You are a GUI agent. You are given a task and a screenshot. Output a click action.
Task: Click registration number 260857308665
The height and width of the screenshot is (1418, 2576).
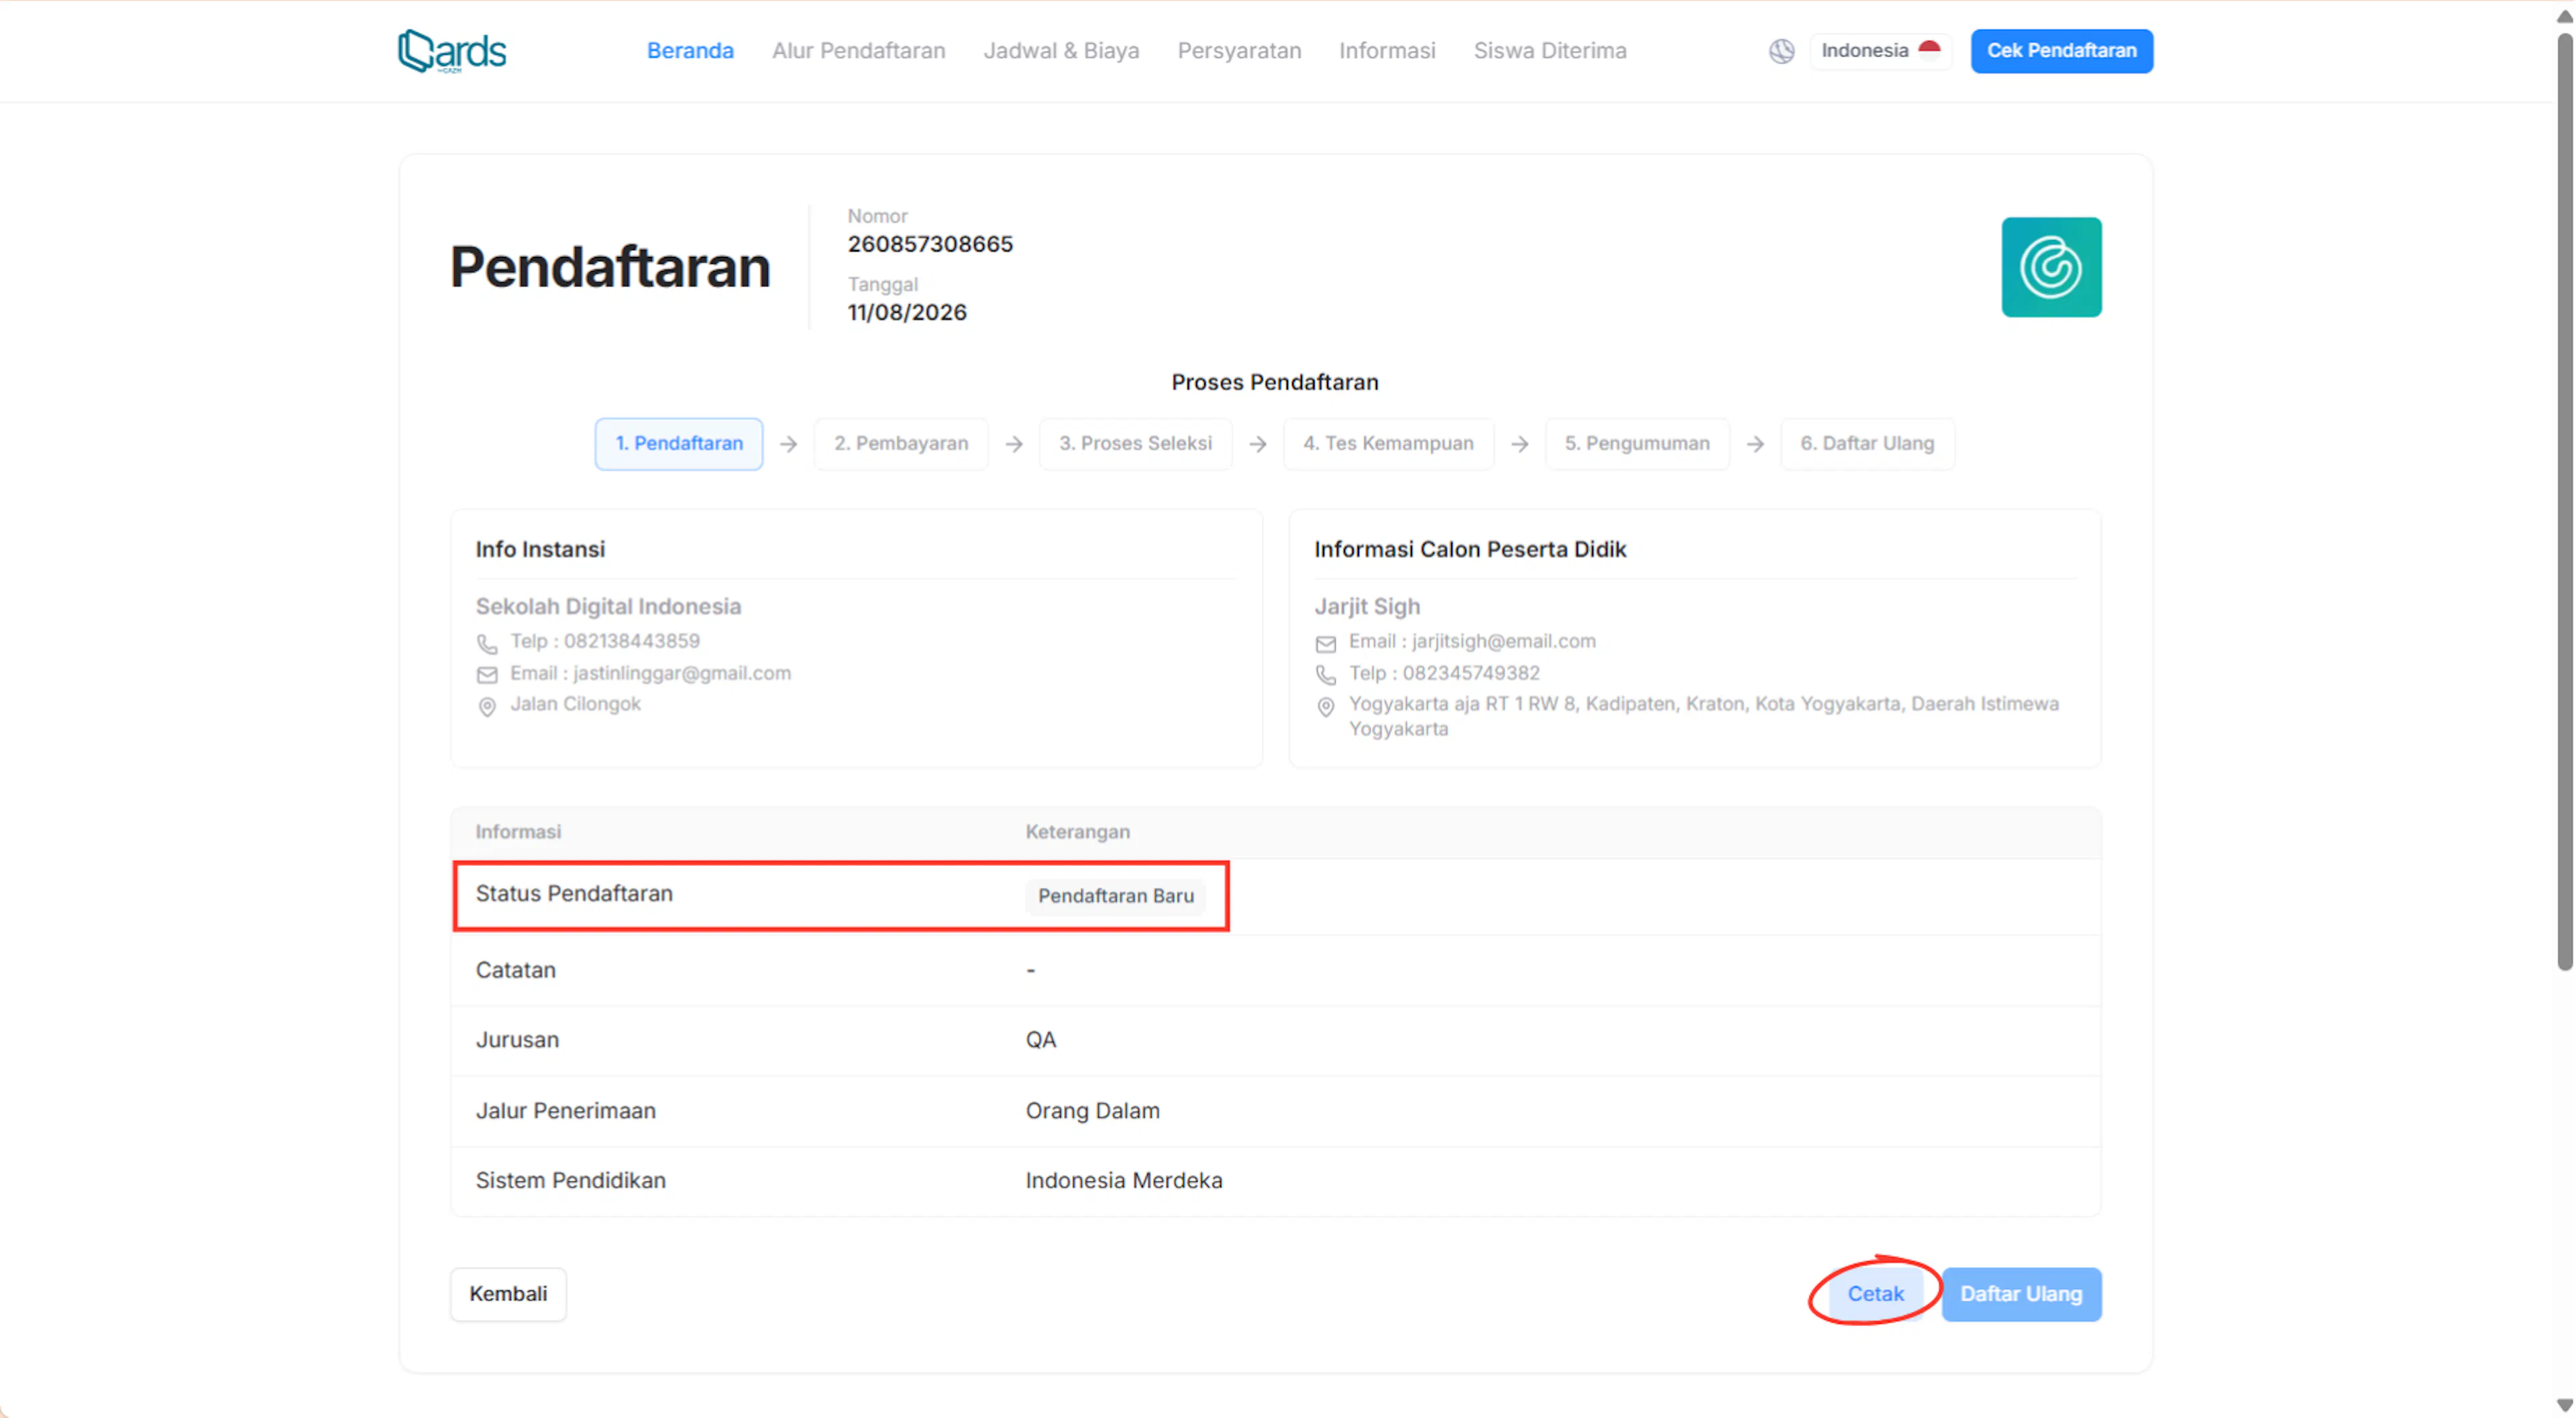(x=930, y=244)
